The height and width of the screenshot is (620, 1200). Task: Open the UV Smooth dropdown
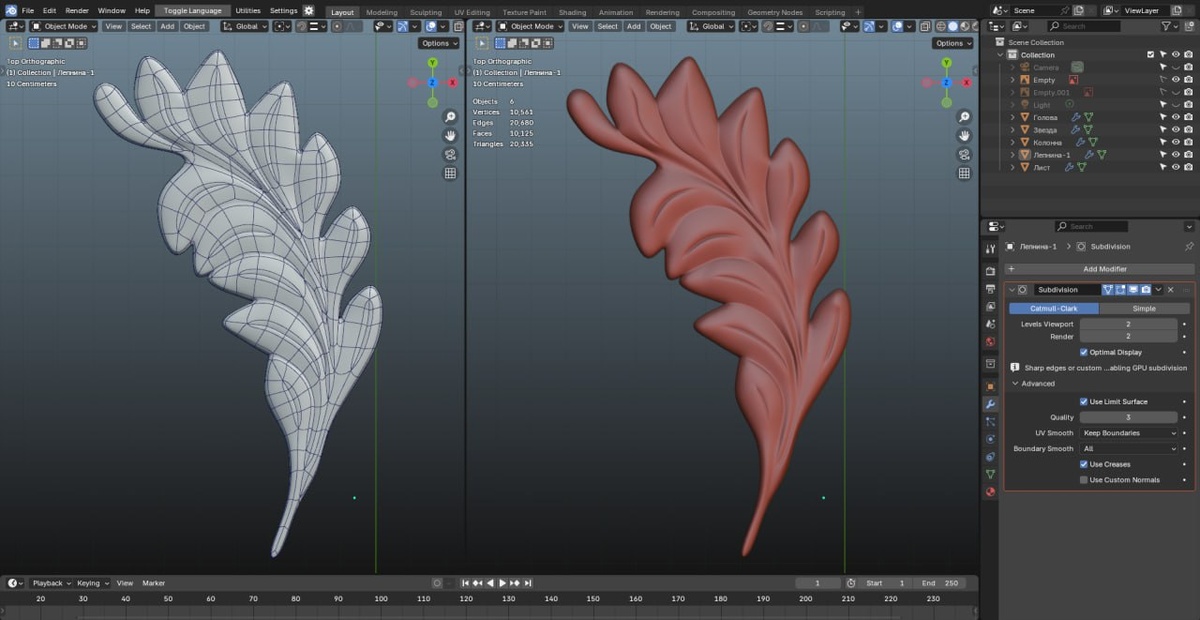(x=1129, y=433)
